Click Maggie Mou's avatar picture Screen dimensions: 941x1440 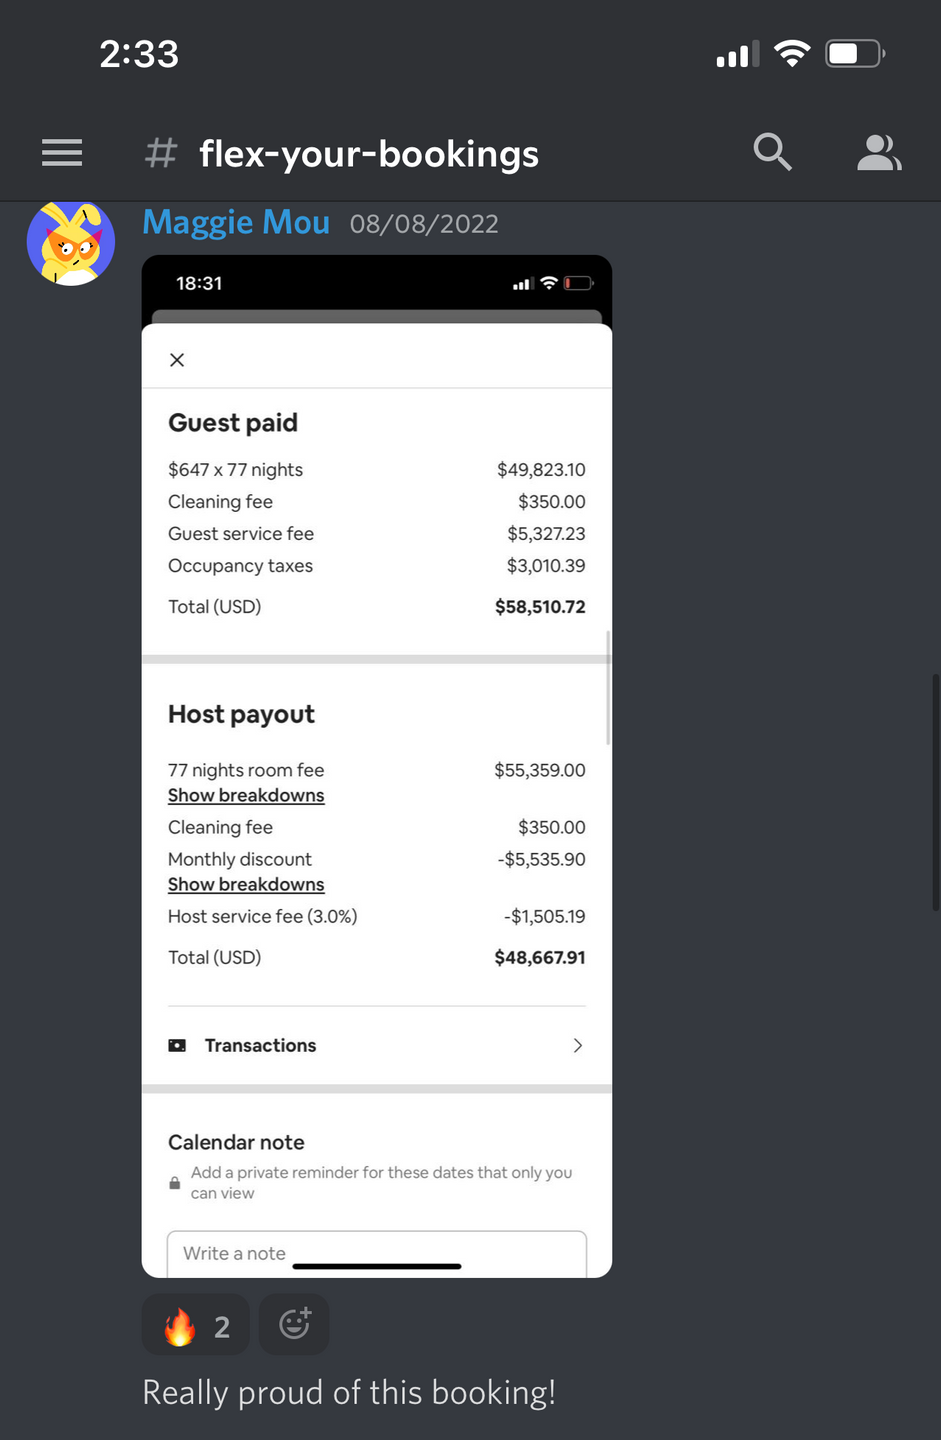point(71,243)
